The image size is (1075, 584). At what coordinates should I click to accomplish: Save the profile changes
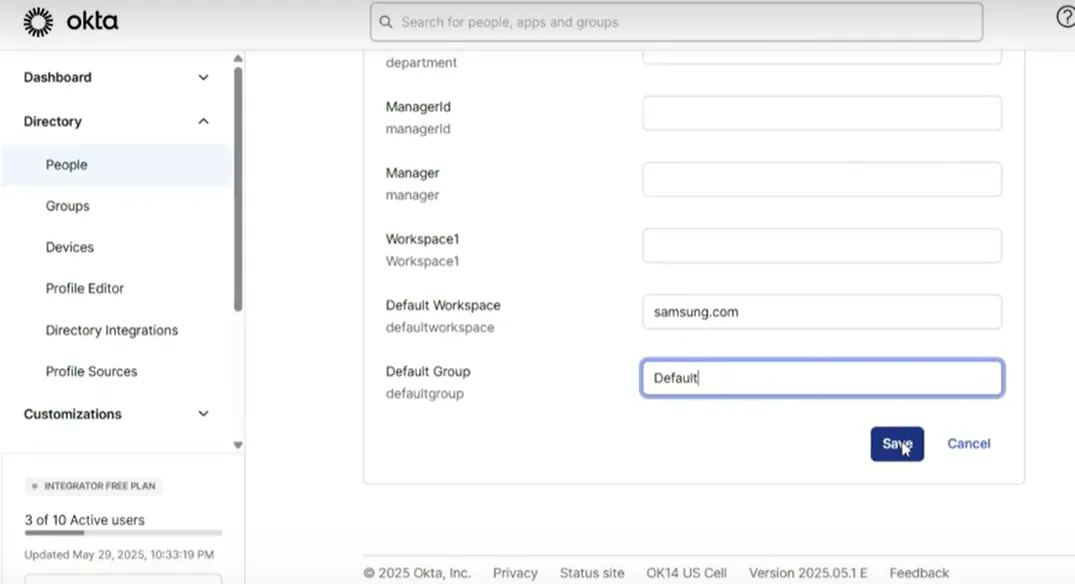(x=897, y=443)
